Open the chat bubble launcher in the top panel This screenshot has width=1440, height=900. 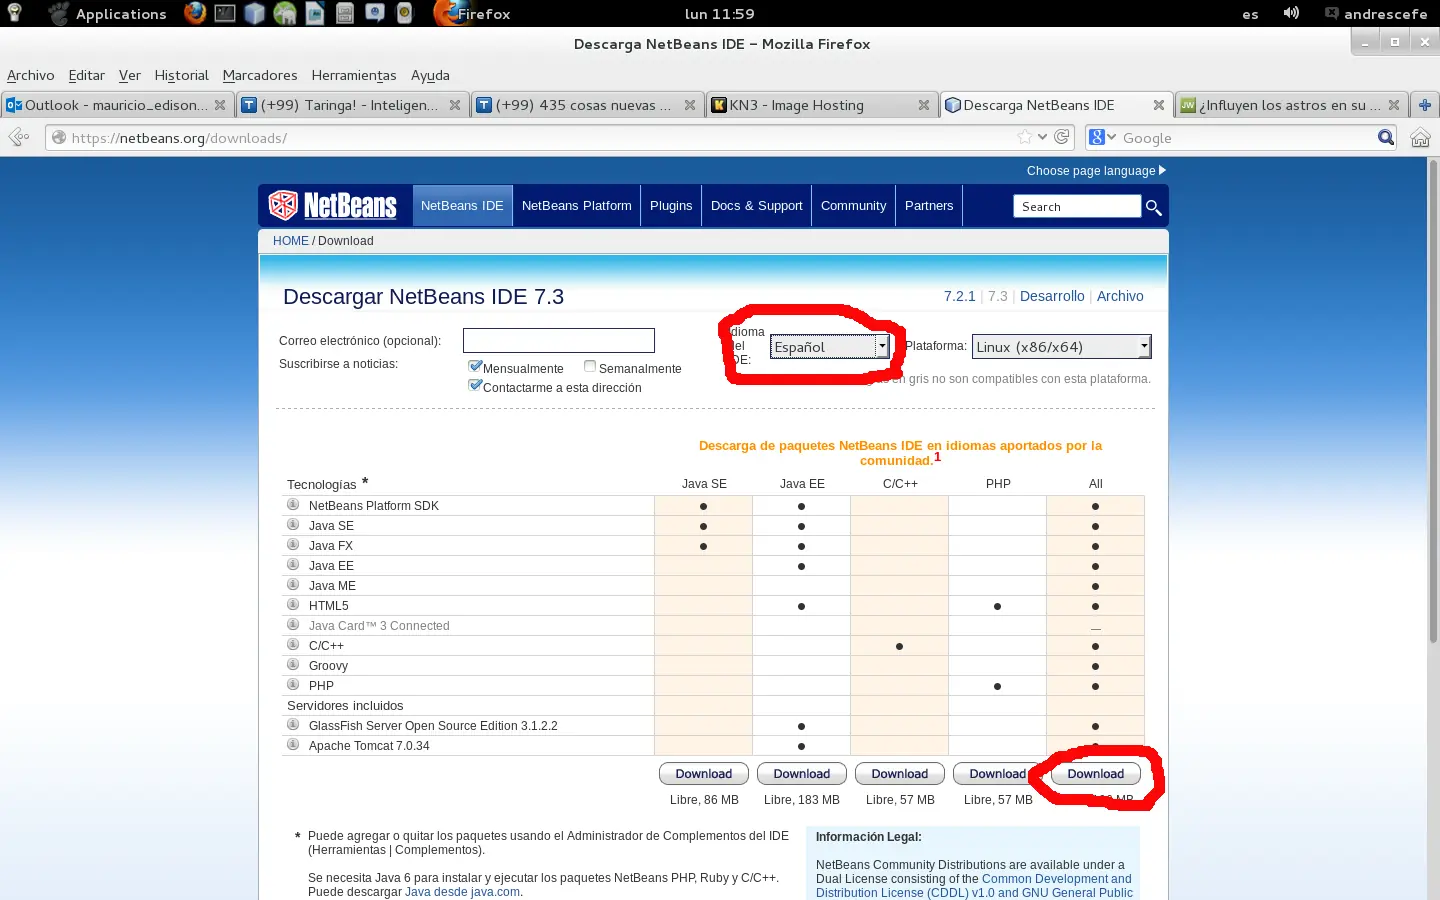(x=375, y=13)
